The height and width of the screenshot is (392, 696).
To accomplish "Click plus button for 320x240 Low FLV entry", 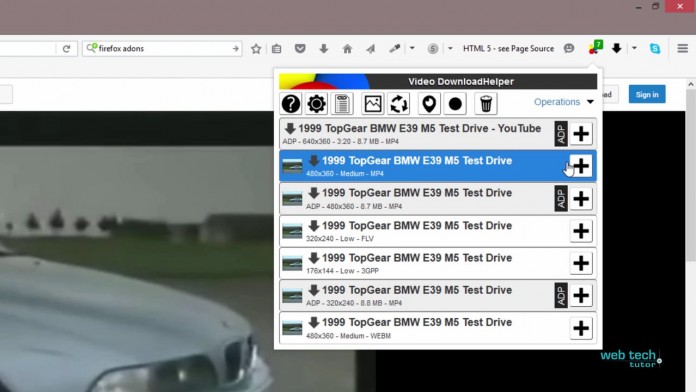I will pos(581,231).
